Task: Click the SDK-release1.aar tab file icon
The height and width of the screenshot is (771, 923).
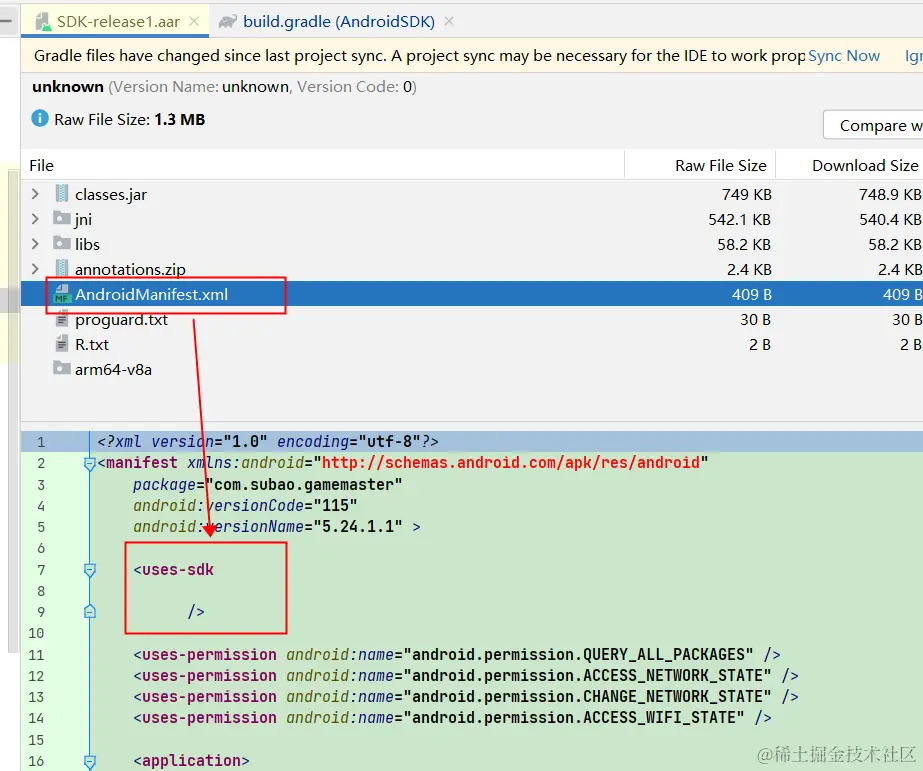Action: [43, 22]
